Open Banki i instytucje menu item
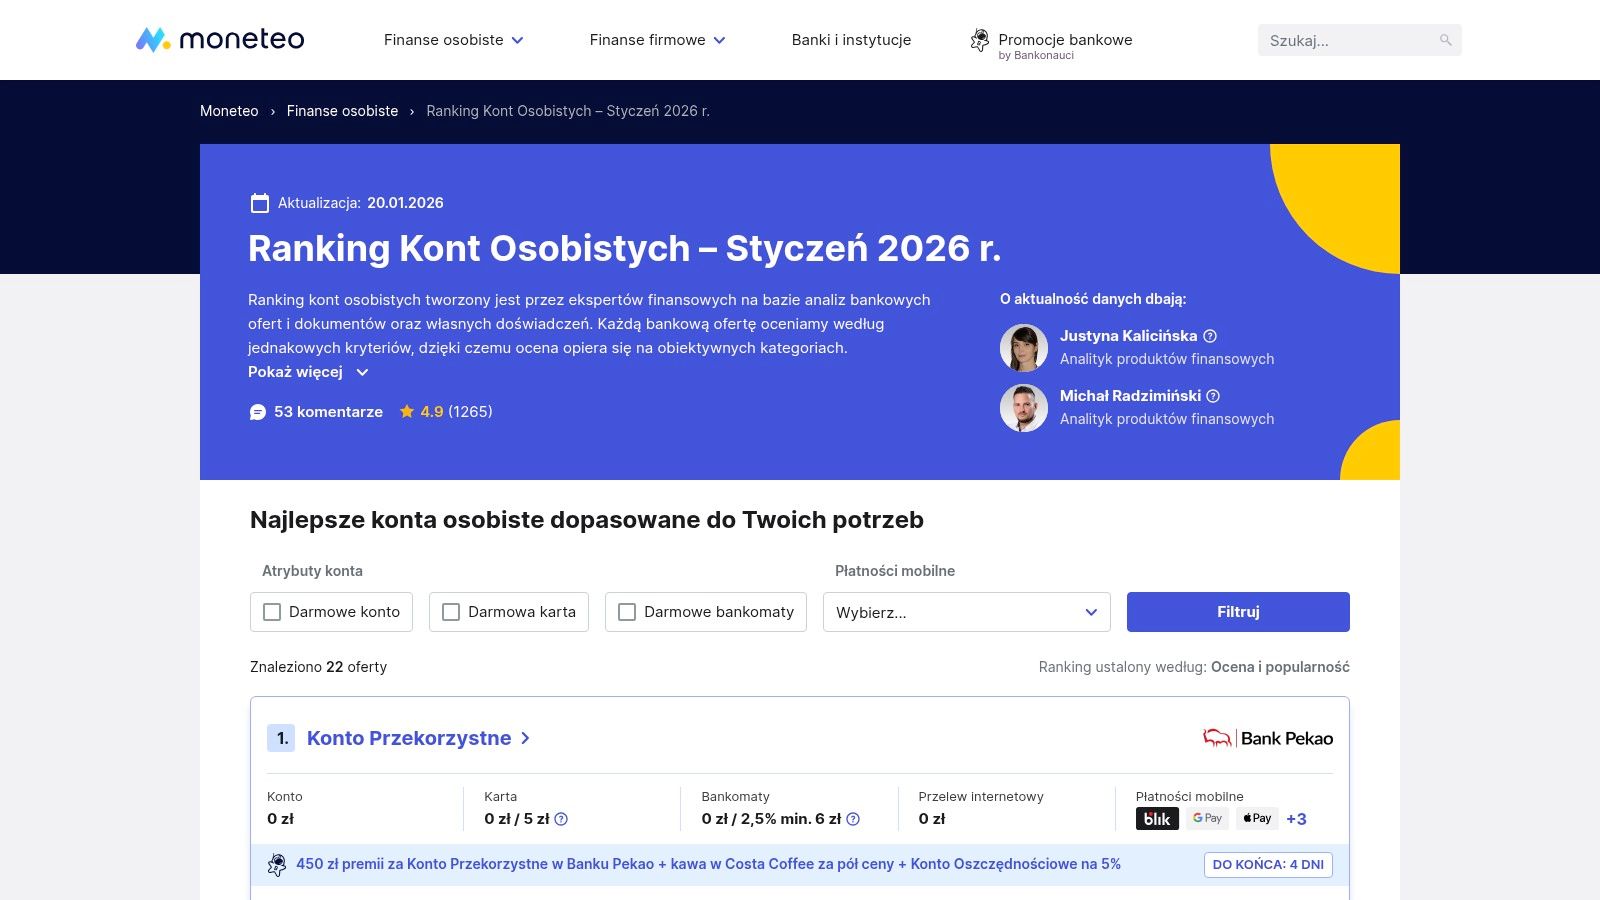 [851, 40]
